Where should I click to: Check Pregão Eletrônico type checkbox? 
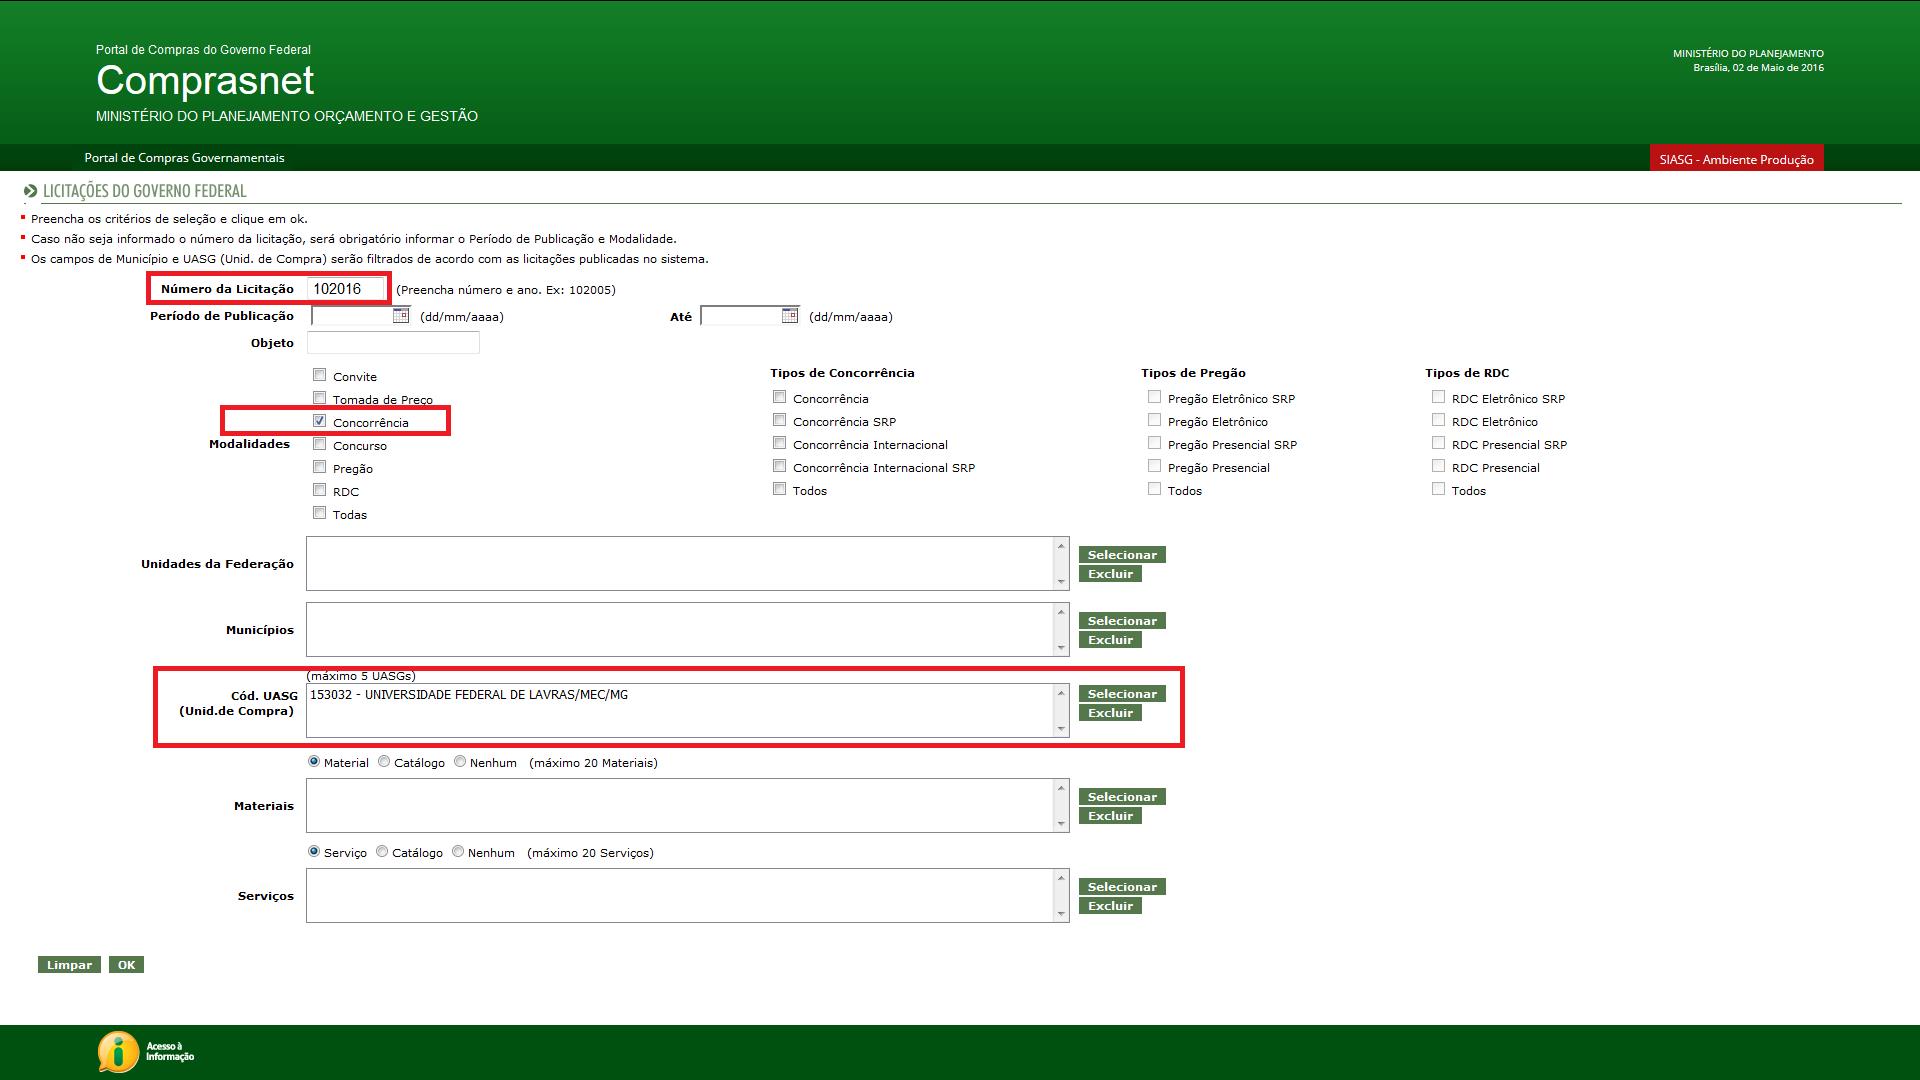[x=1155, y=420]
